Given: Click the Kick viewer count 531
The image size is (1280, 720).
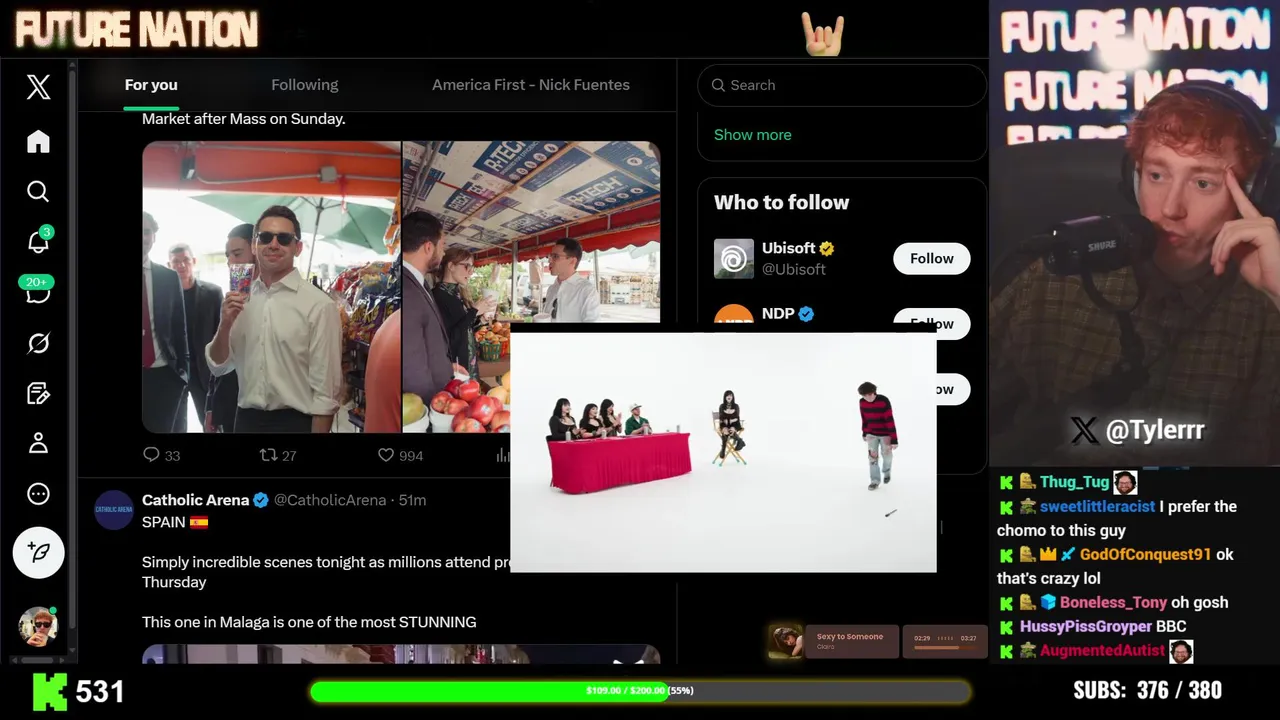Looking at the screenshot, I should pos(100,691).
